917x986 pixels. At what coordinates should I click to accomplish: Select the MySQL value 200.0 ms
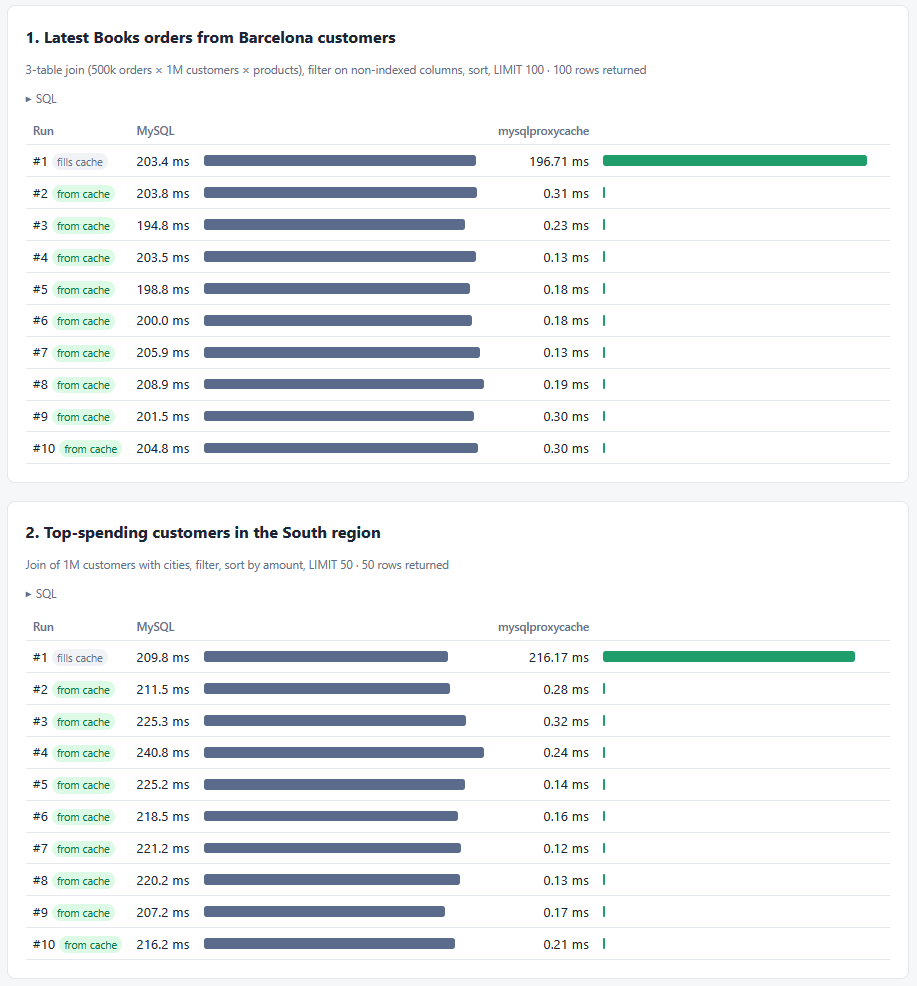(x=163, y=321)
